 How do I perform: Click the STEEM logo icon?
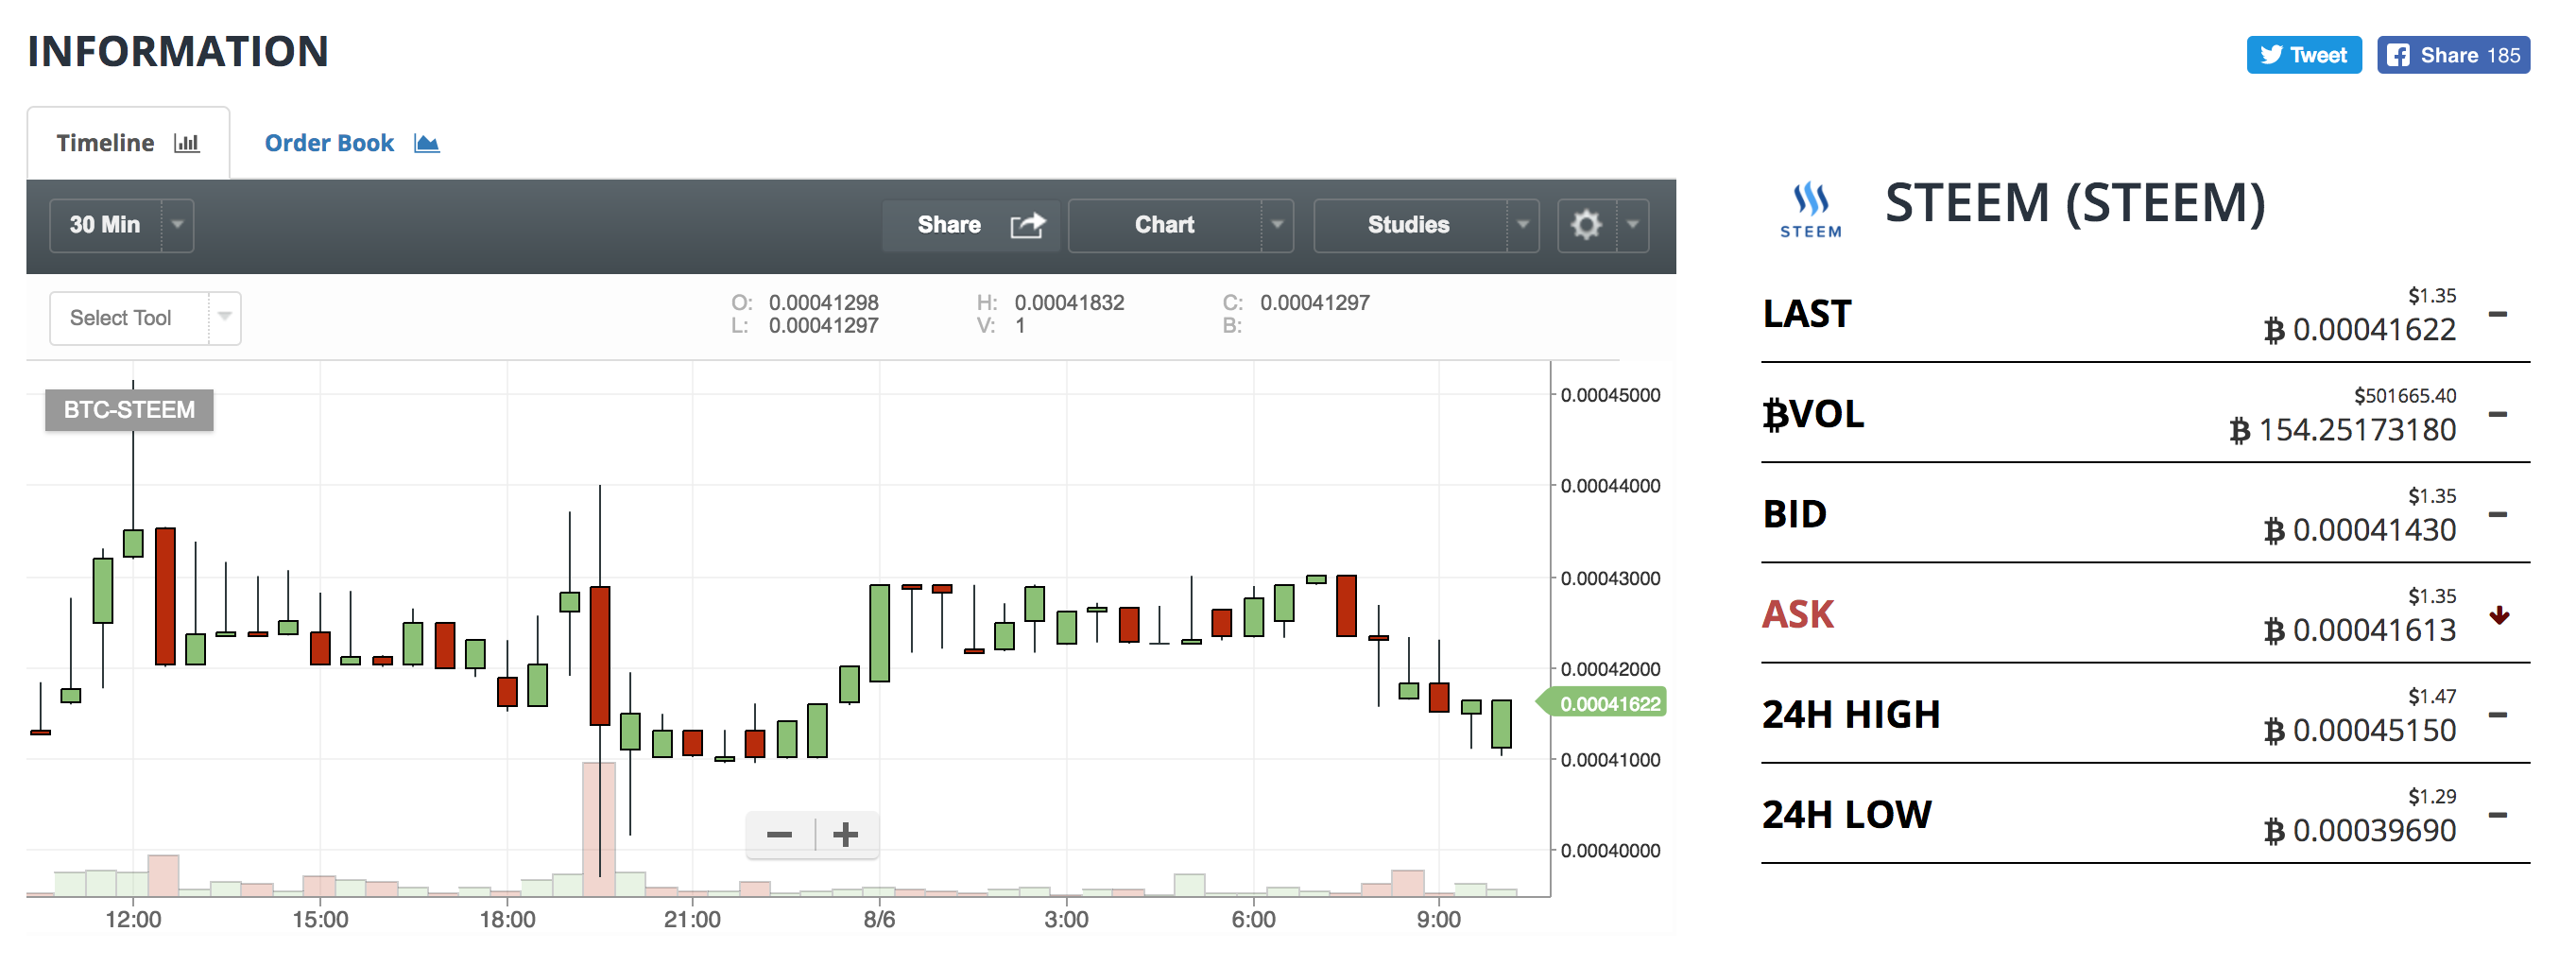click(1810, 209)
